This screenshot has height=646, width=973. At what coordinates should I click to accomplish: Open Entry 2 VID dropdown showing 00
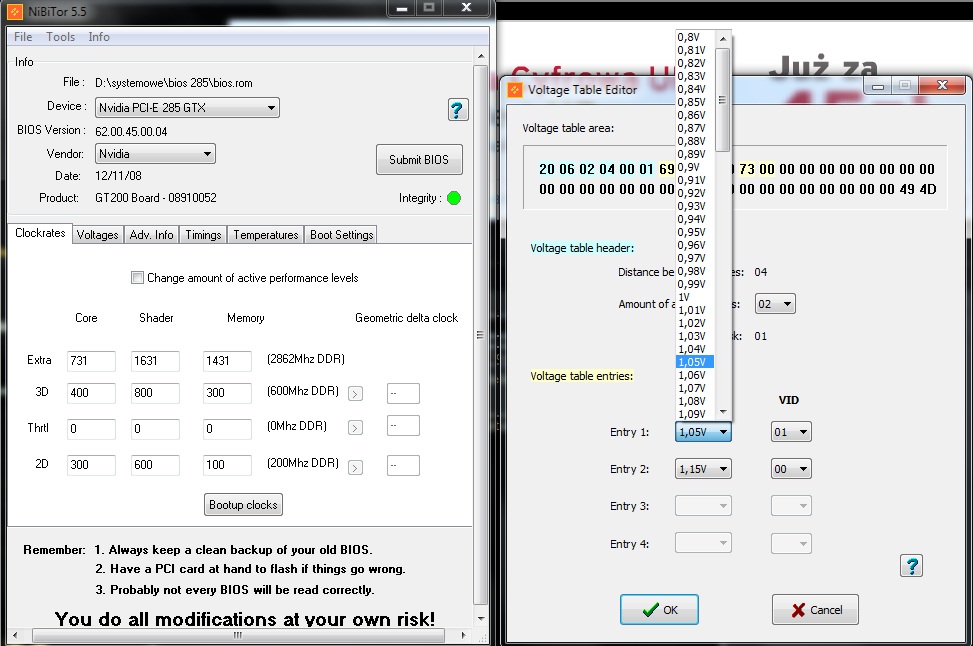791,469
